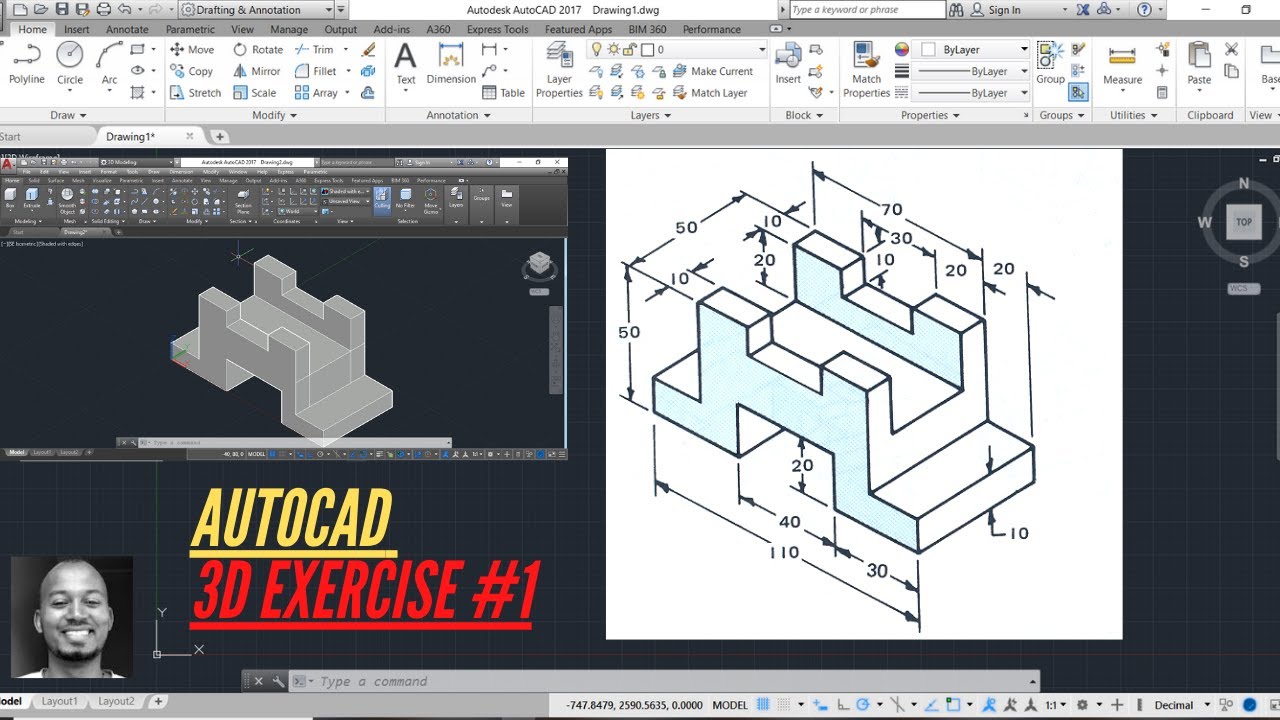Viewport: 1280px width, 720px height.
Task: Select the Arc drawing tool
Action: click(109, 65)
